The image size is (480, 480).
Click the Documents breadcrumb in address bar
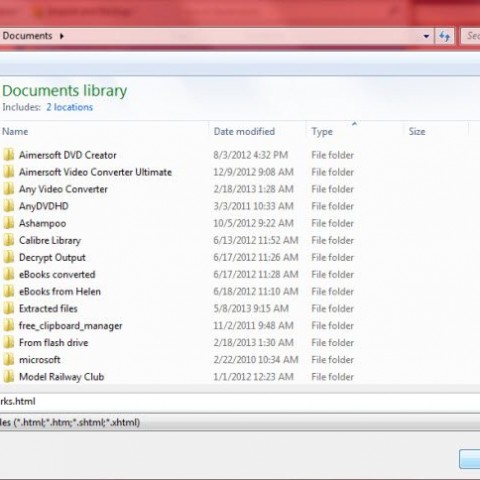pos(27,36)
